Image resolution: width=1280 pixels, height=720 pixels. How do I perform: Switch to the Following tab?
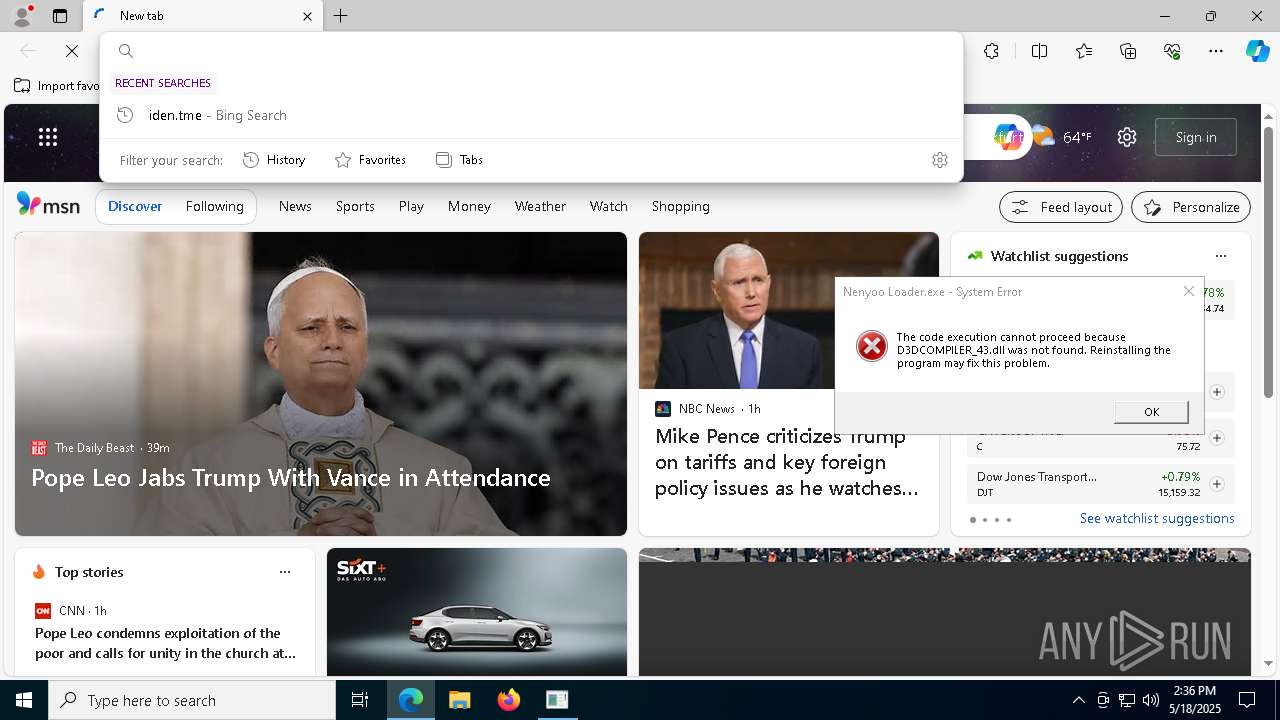point(214,206)
